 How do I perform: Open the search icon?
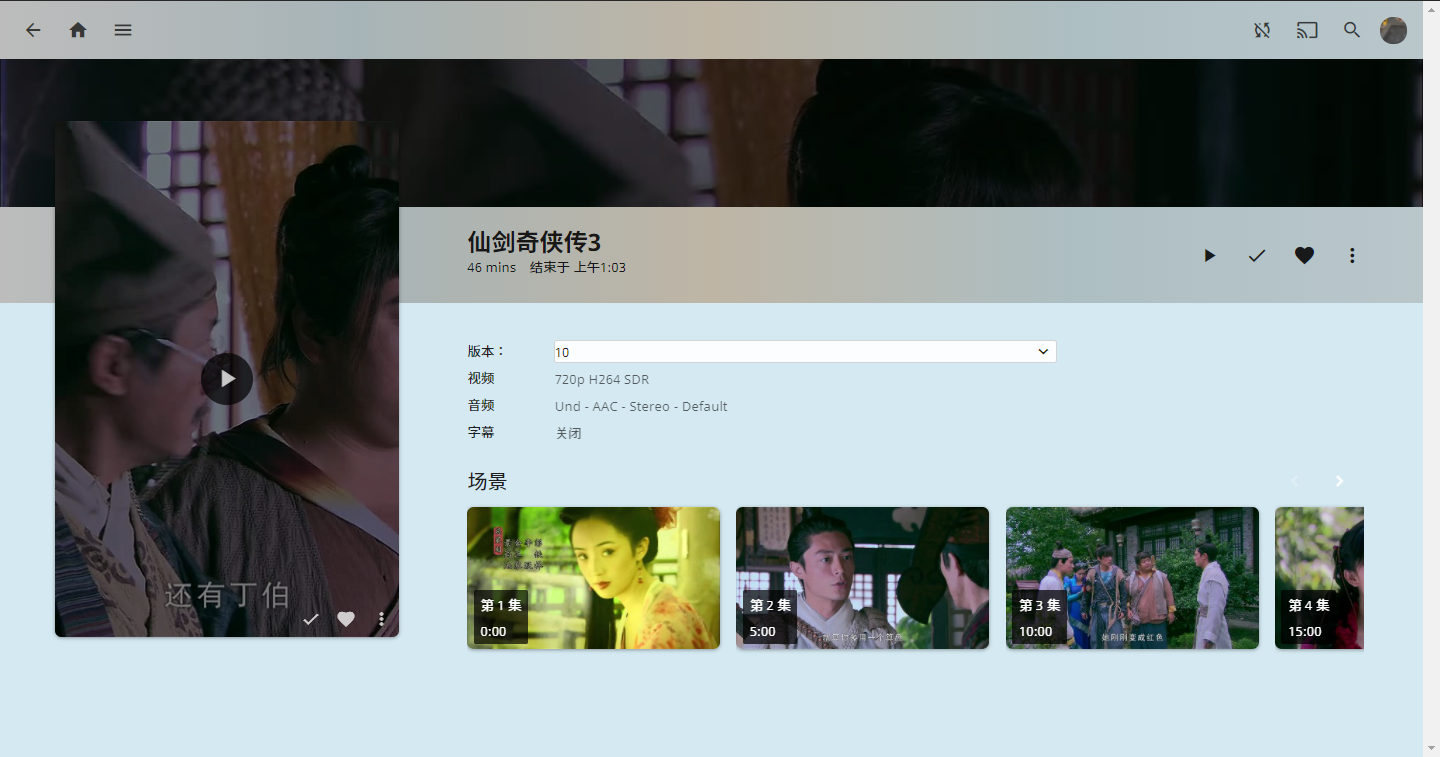coord(1352,30)
